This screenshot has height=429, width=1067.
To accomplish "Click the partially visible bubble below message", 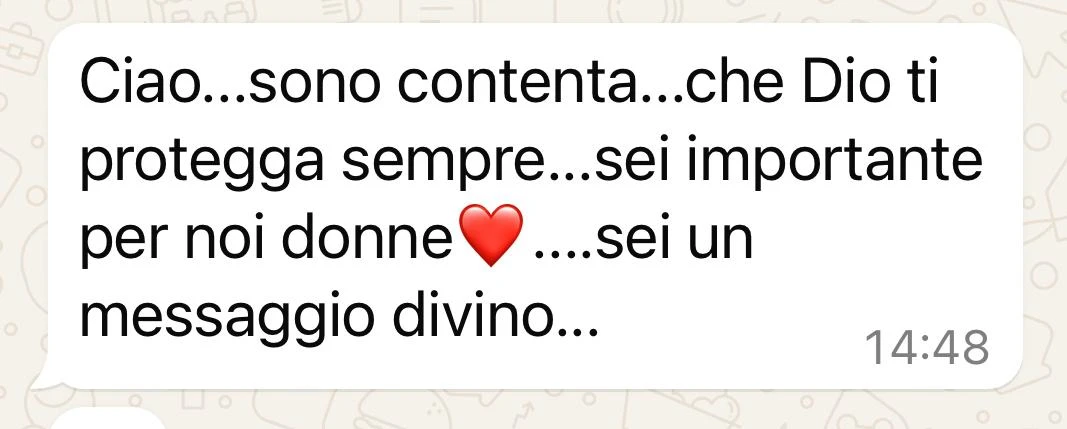I will click(109, 419).
